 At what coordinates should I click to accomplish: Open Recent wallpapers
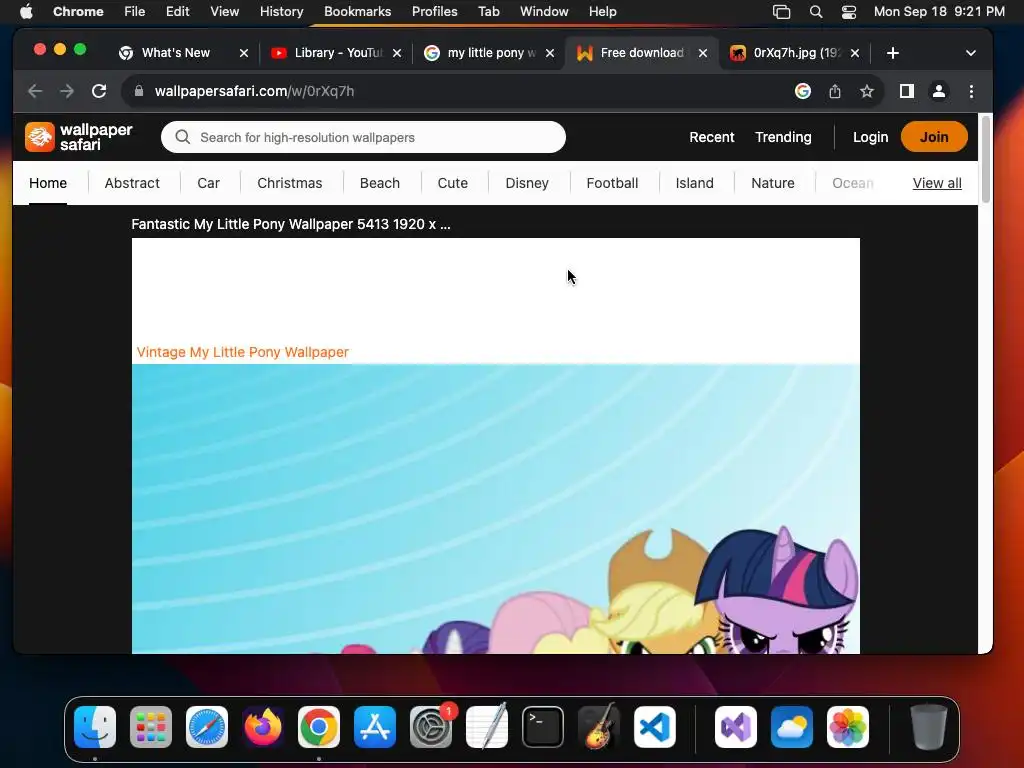tap(712, 137)
